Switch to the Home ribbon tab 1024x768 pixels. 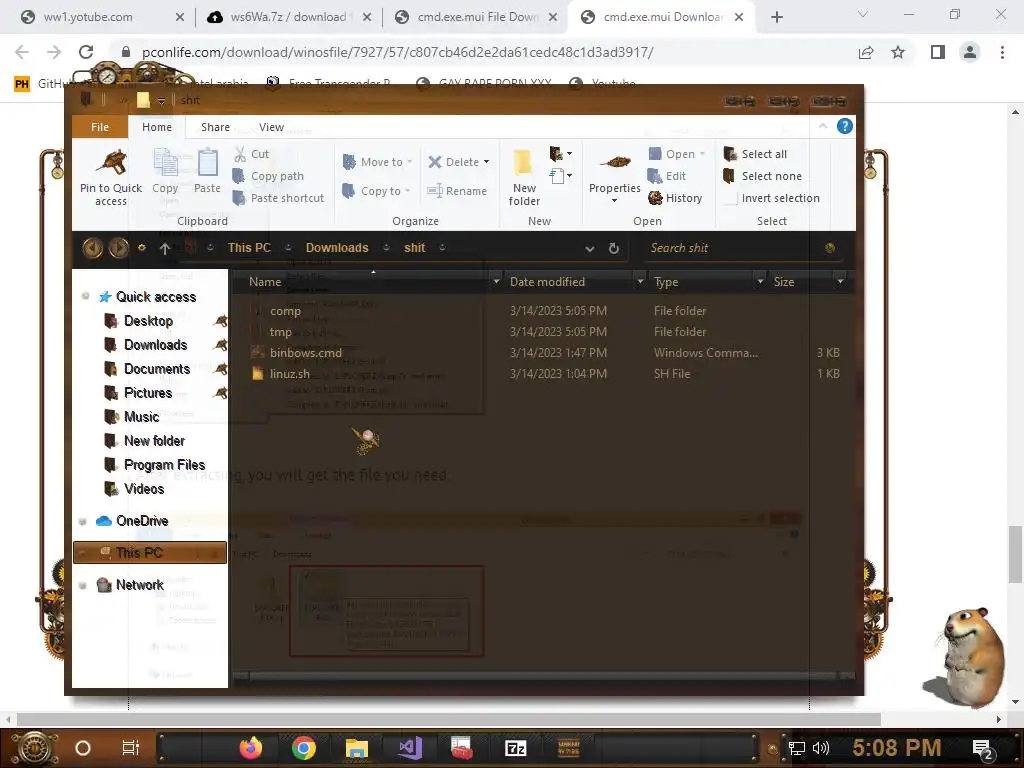(157, 127)
